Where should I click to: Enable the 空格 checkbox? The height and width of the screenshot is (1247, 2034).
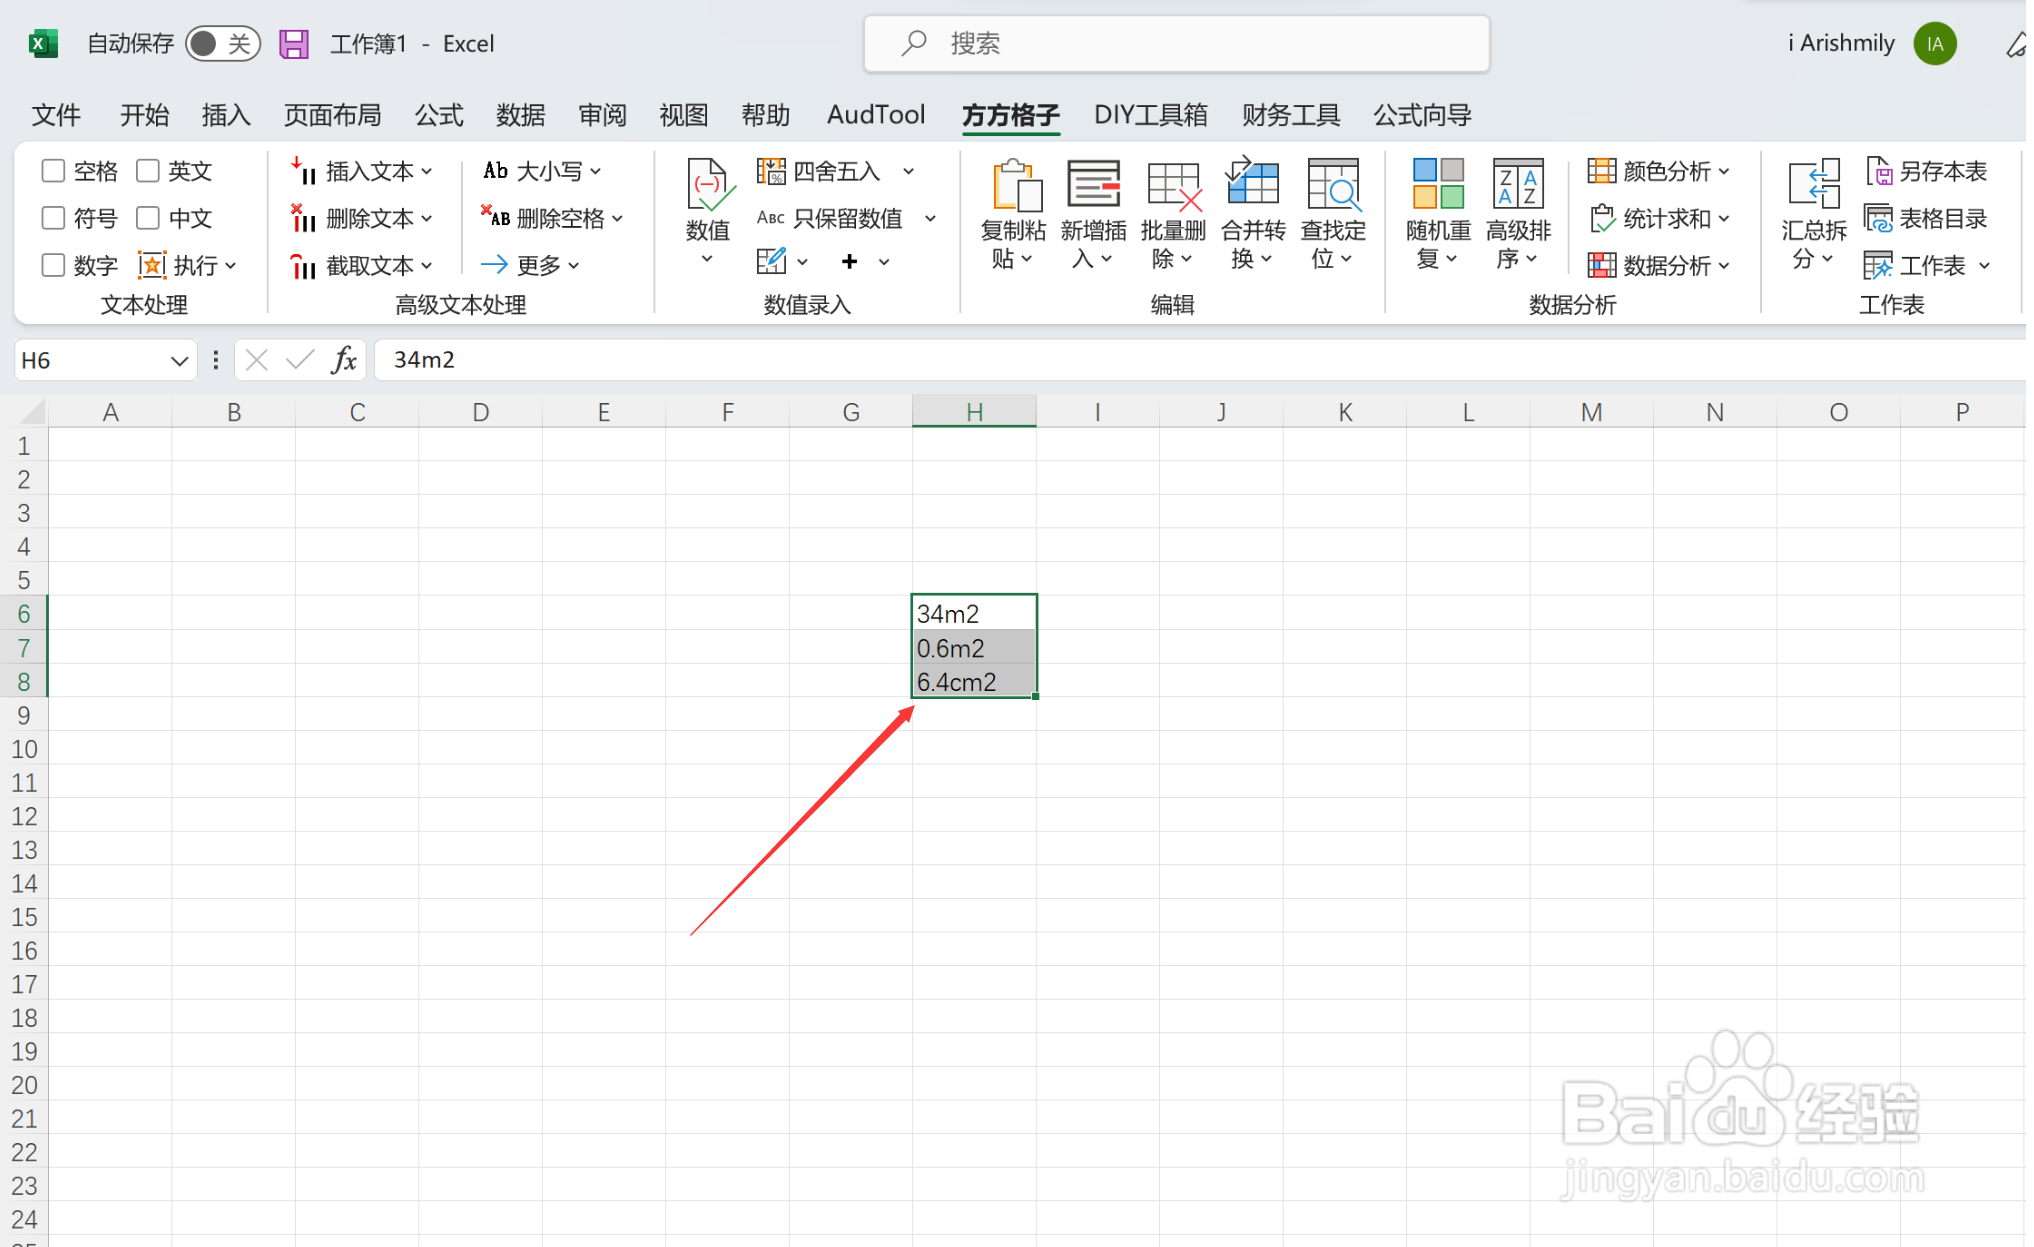(x=53, y=171)
